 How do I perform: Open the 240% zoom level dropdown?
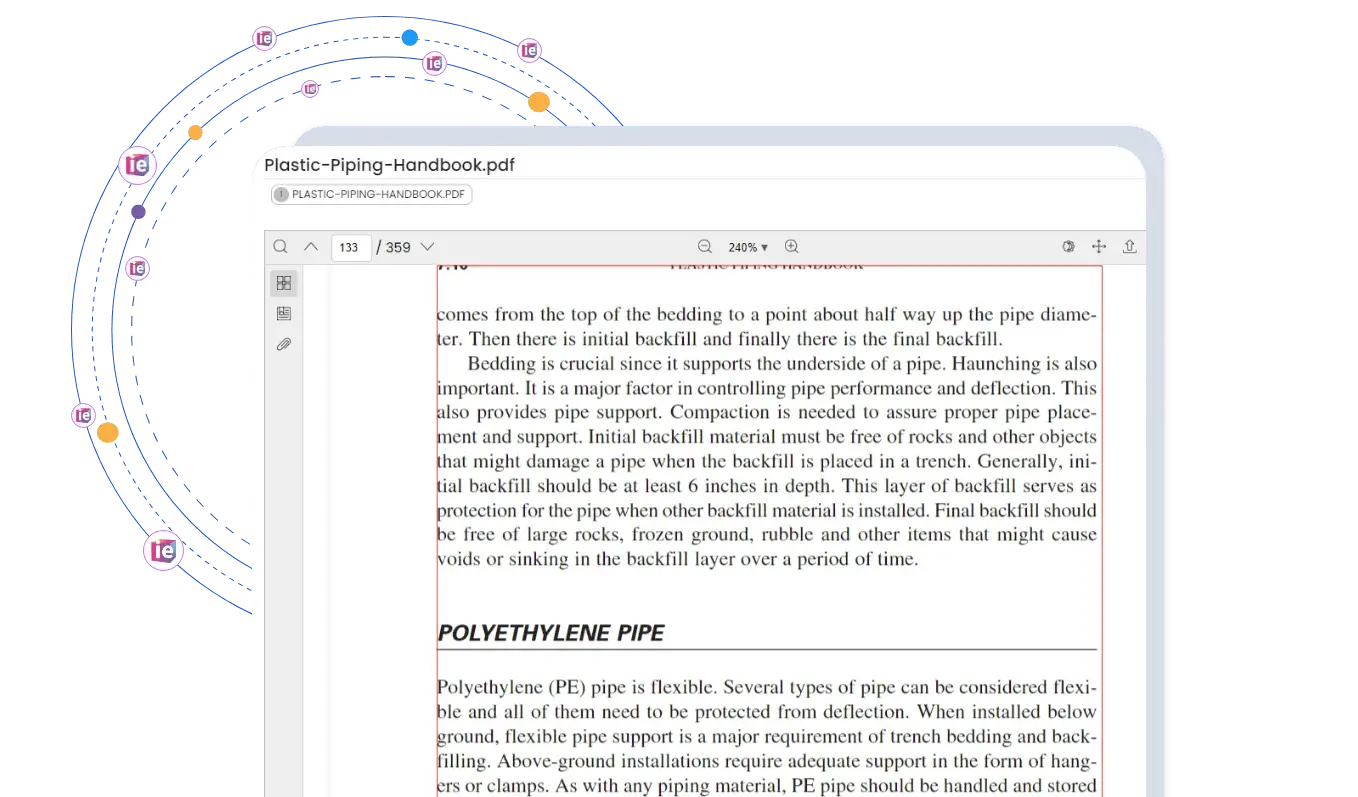pos(748,247)
